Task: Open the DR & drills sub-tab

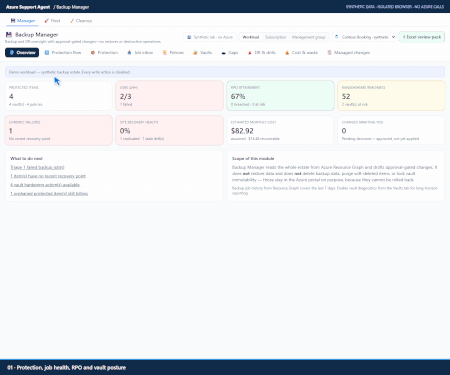Action: point(262,53)
